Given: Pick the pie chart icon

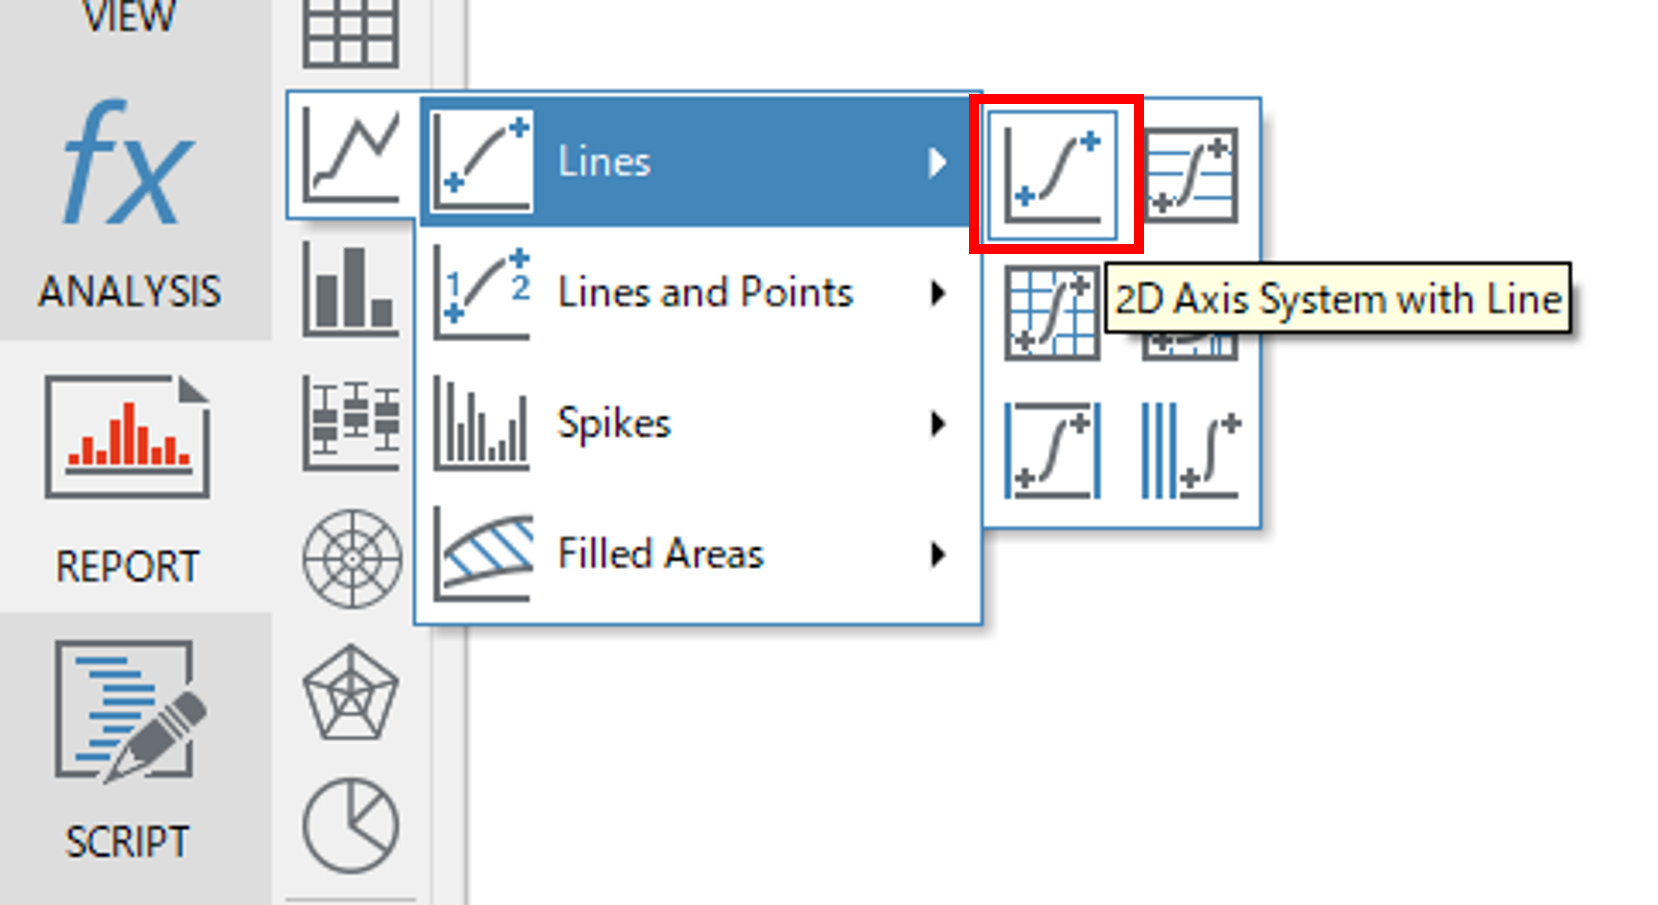Looking at the screenshot, I should click(351, 826).
